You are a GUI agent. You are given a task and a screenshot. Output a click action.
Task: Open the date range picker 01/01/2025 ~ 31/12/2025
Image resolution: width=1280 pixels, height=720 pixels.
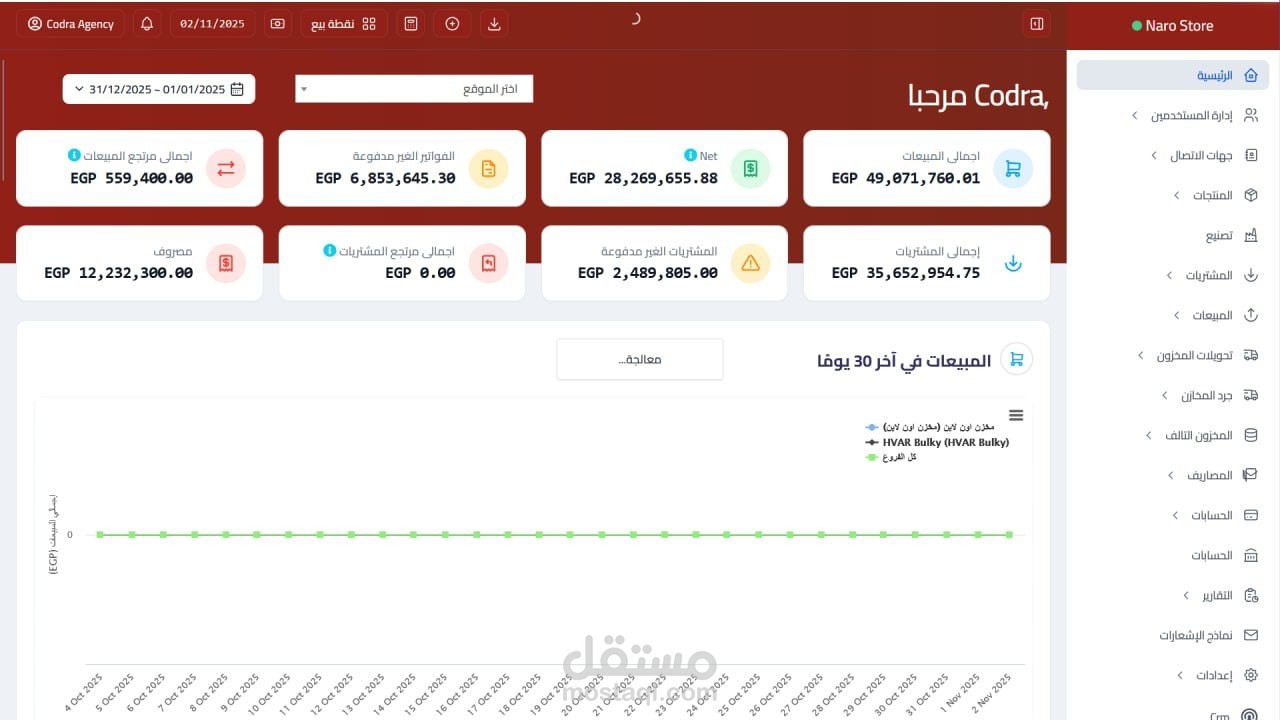tap(159, 89)
